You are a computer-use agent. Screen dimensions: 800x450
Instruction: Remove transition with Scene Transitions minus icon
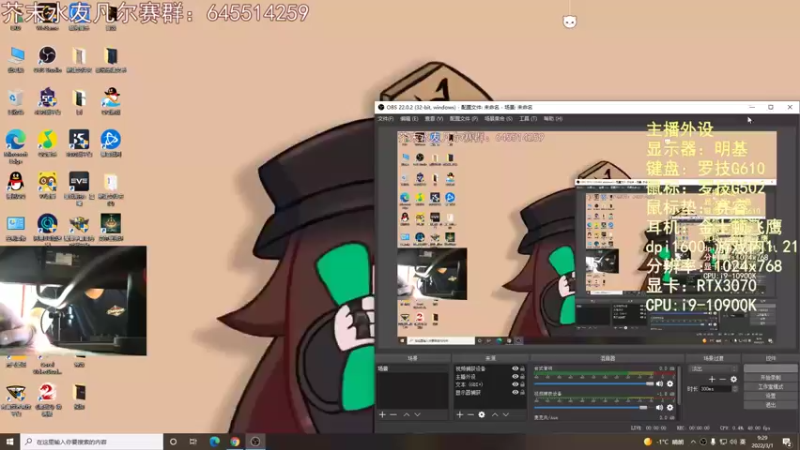tap(722, 379)
